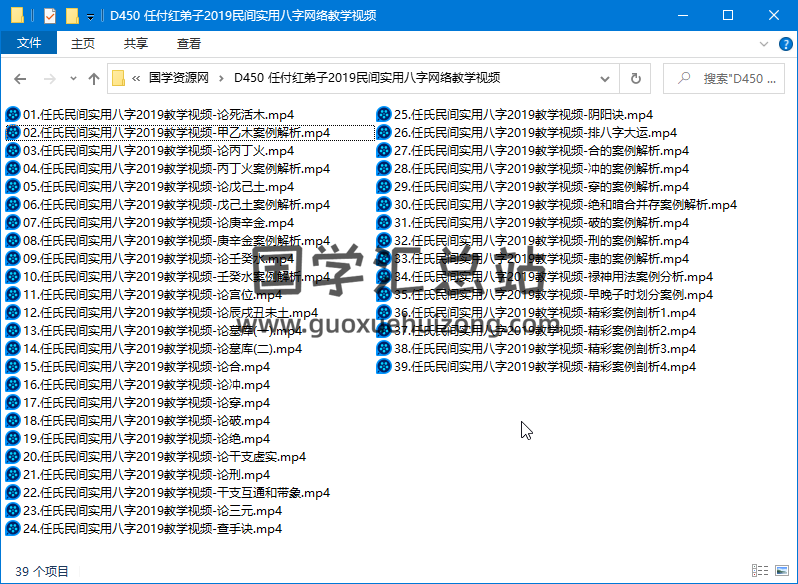Open the 主页 ribbon tab
The image size is (798, 584).
pyautogui.click(x=82, y=44)
